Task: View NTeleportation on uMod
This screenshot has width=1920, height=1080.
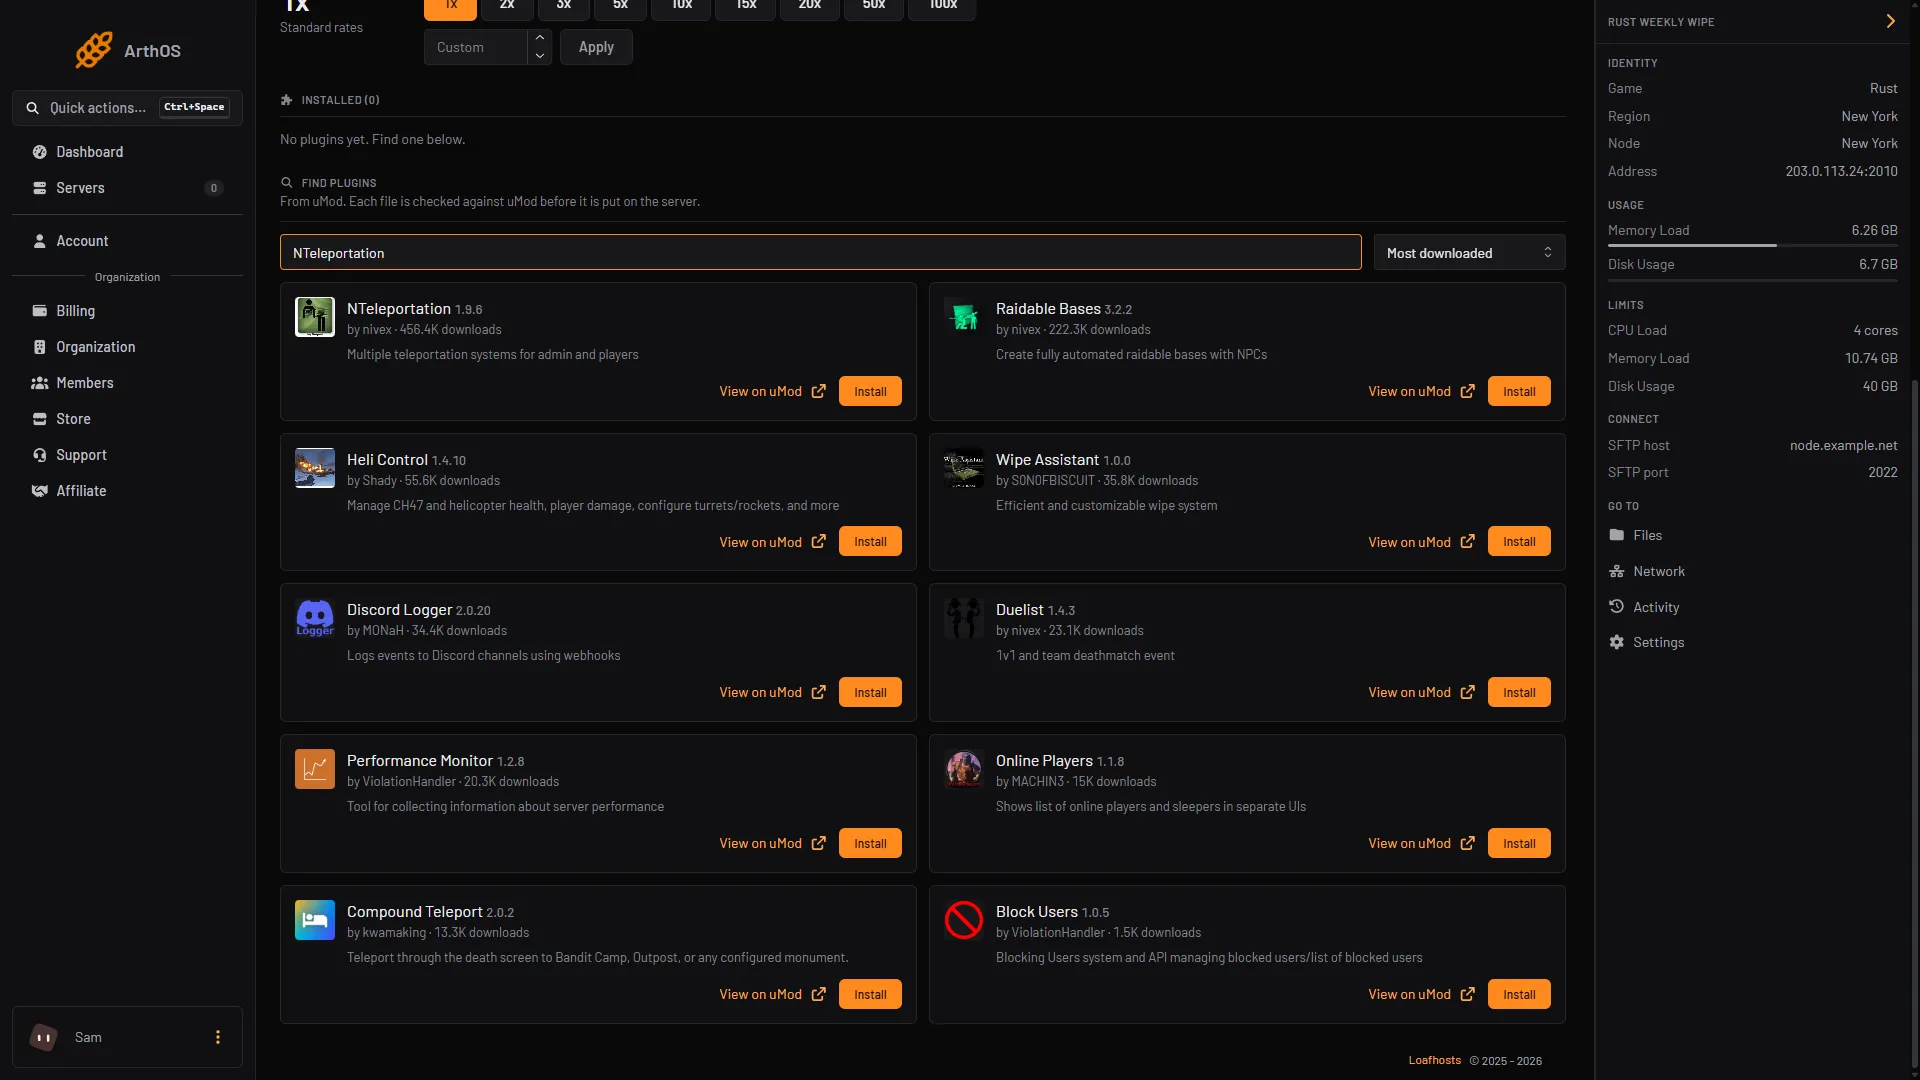Action: coord(772,391)
